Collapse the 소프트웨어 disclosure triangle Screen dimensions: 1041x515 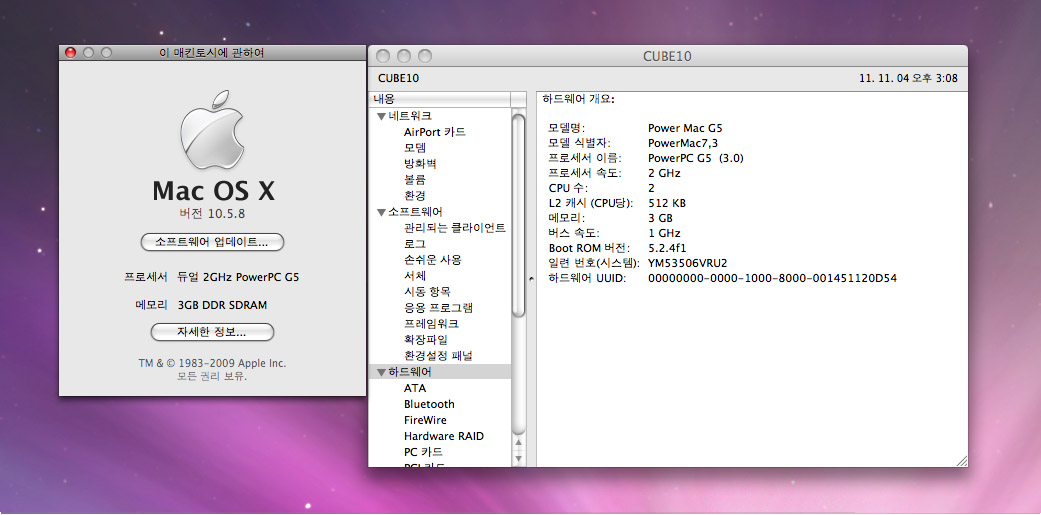click(x=381, y=212)
